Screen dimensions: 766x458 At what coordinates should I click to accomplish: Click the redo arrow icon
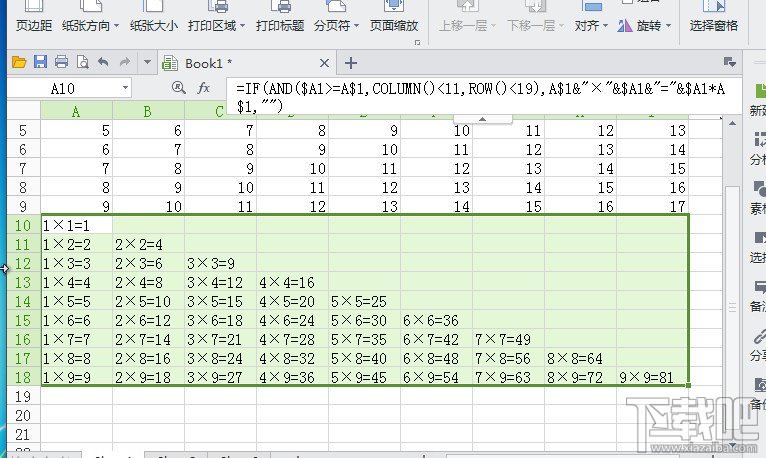coord(125,62)
